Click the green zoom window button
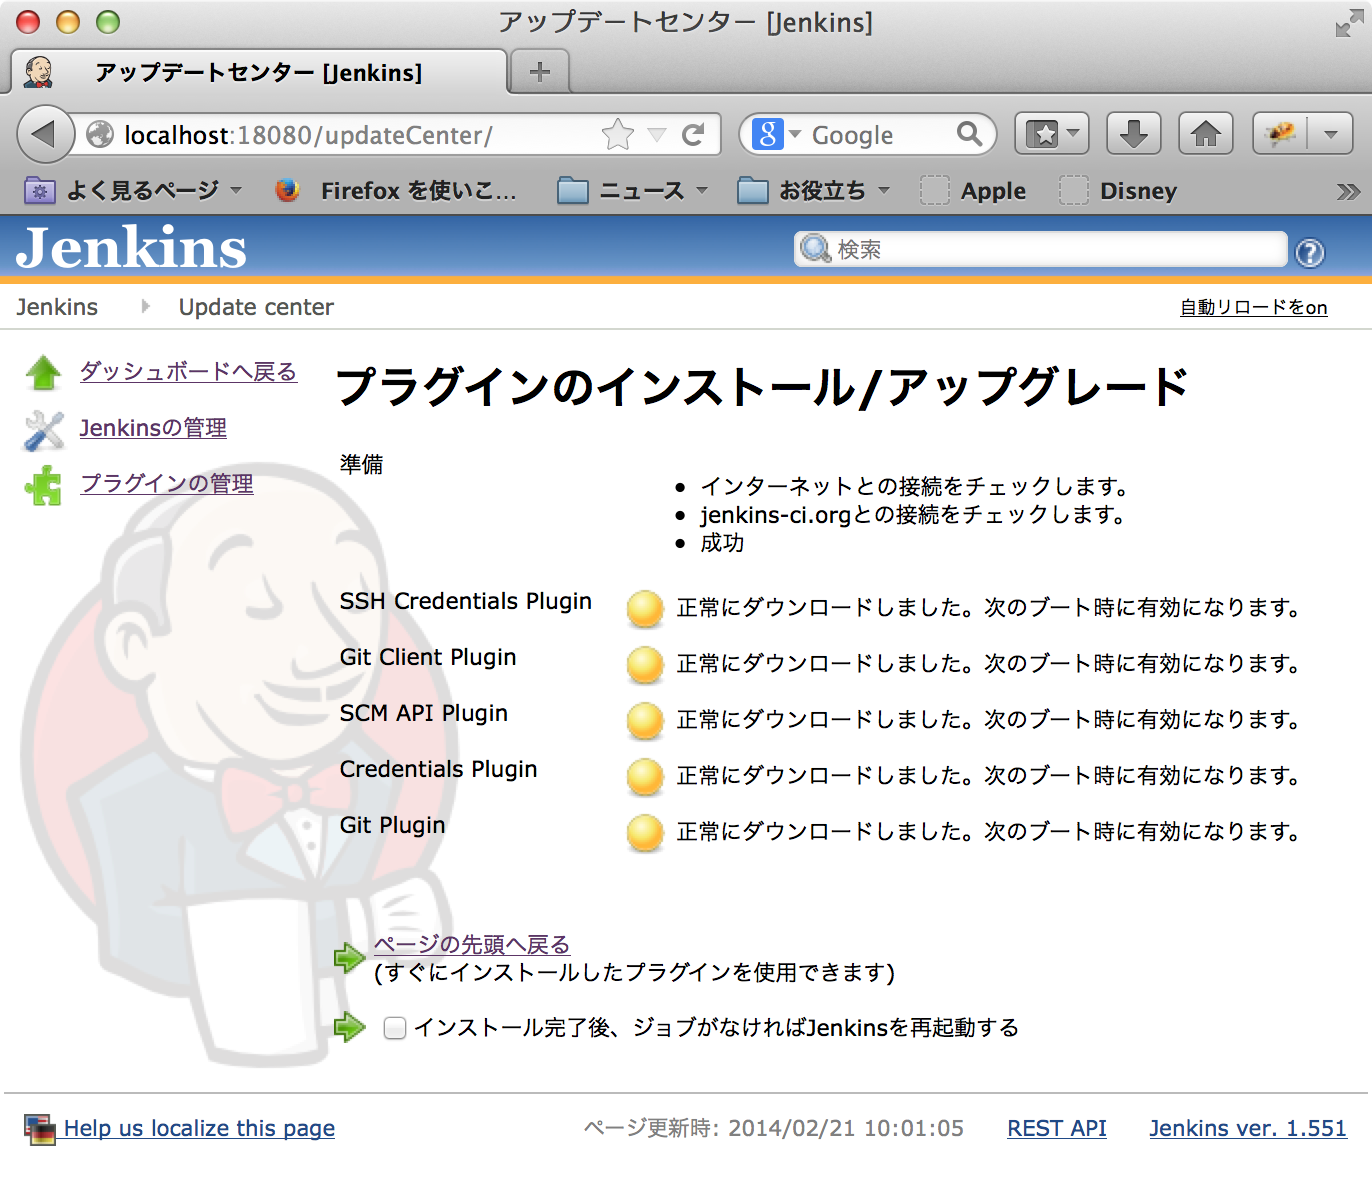The image size is (1372, 1192). pyautogui.click(x=108, y=21)
